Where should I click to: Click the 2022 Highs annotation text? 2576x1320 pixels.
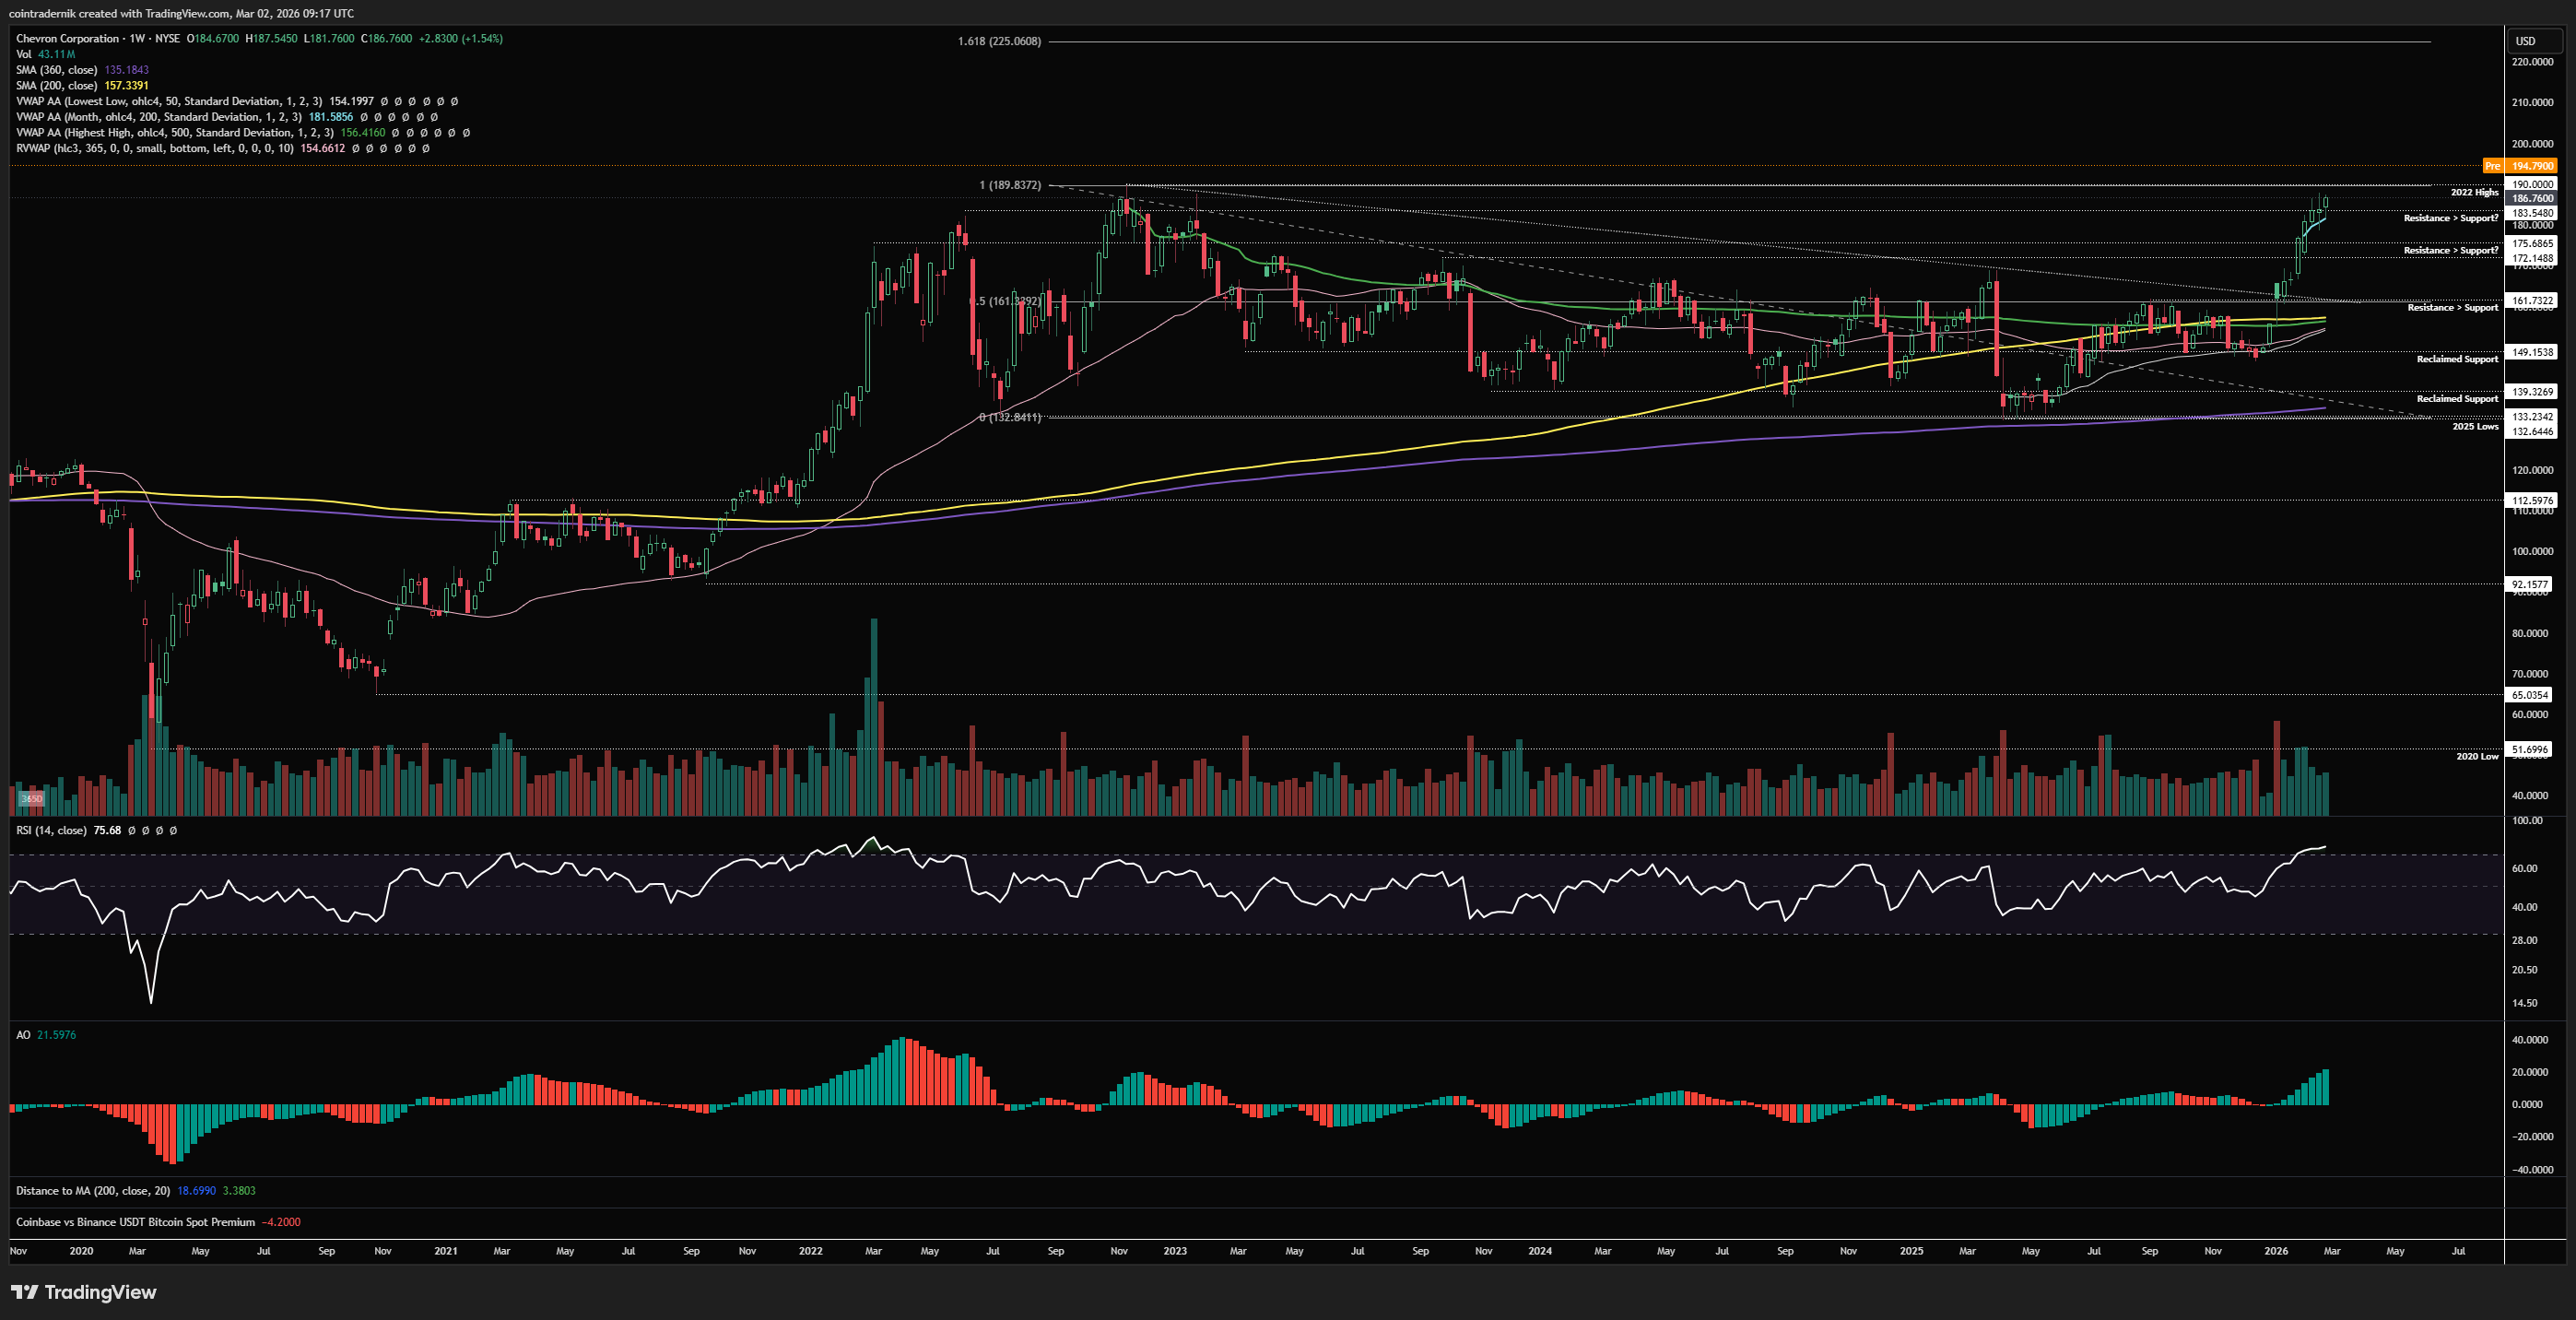(2474, 192)
